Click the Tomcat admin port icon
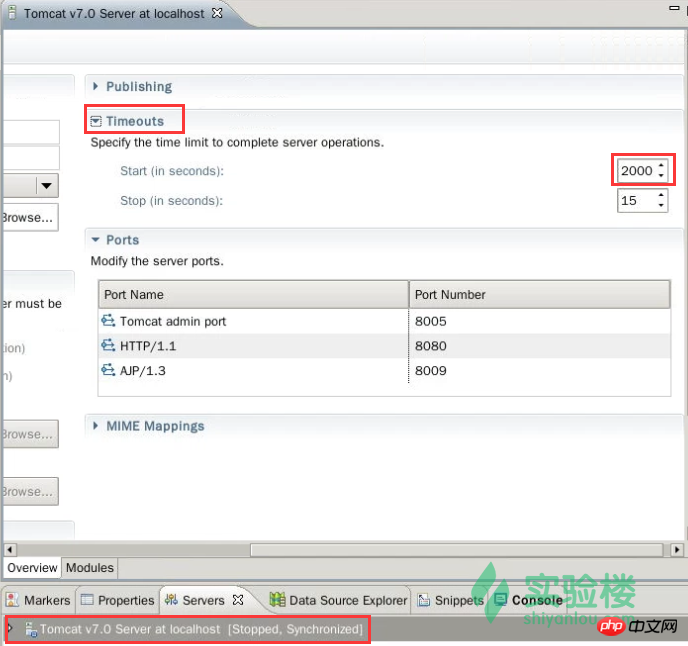 (x=108, y=321)
